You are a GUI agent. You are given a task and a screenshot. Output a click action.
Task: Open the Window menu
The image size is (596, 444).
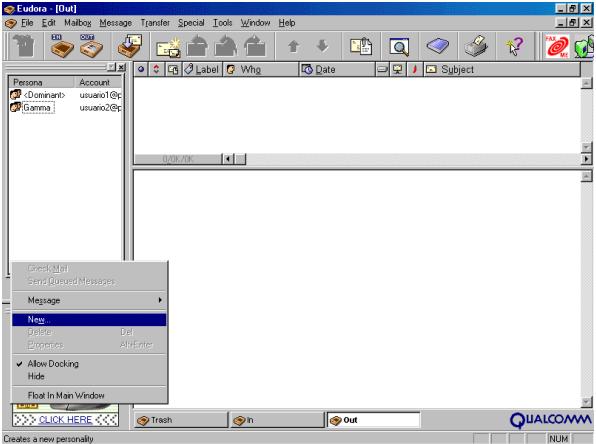click(x=255, y=23)
